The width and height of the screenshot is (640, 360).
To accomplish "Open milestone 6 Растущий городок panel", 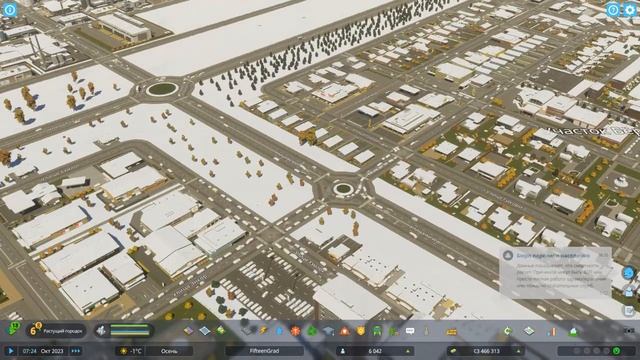I will [56, 330].
